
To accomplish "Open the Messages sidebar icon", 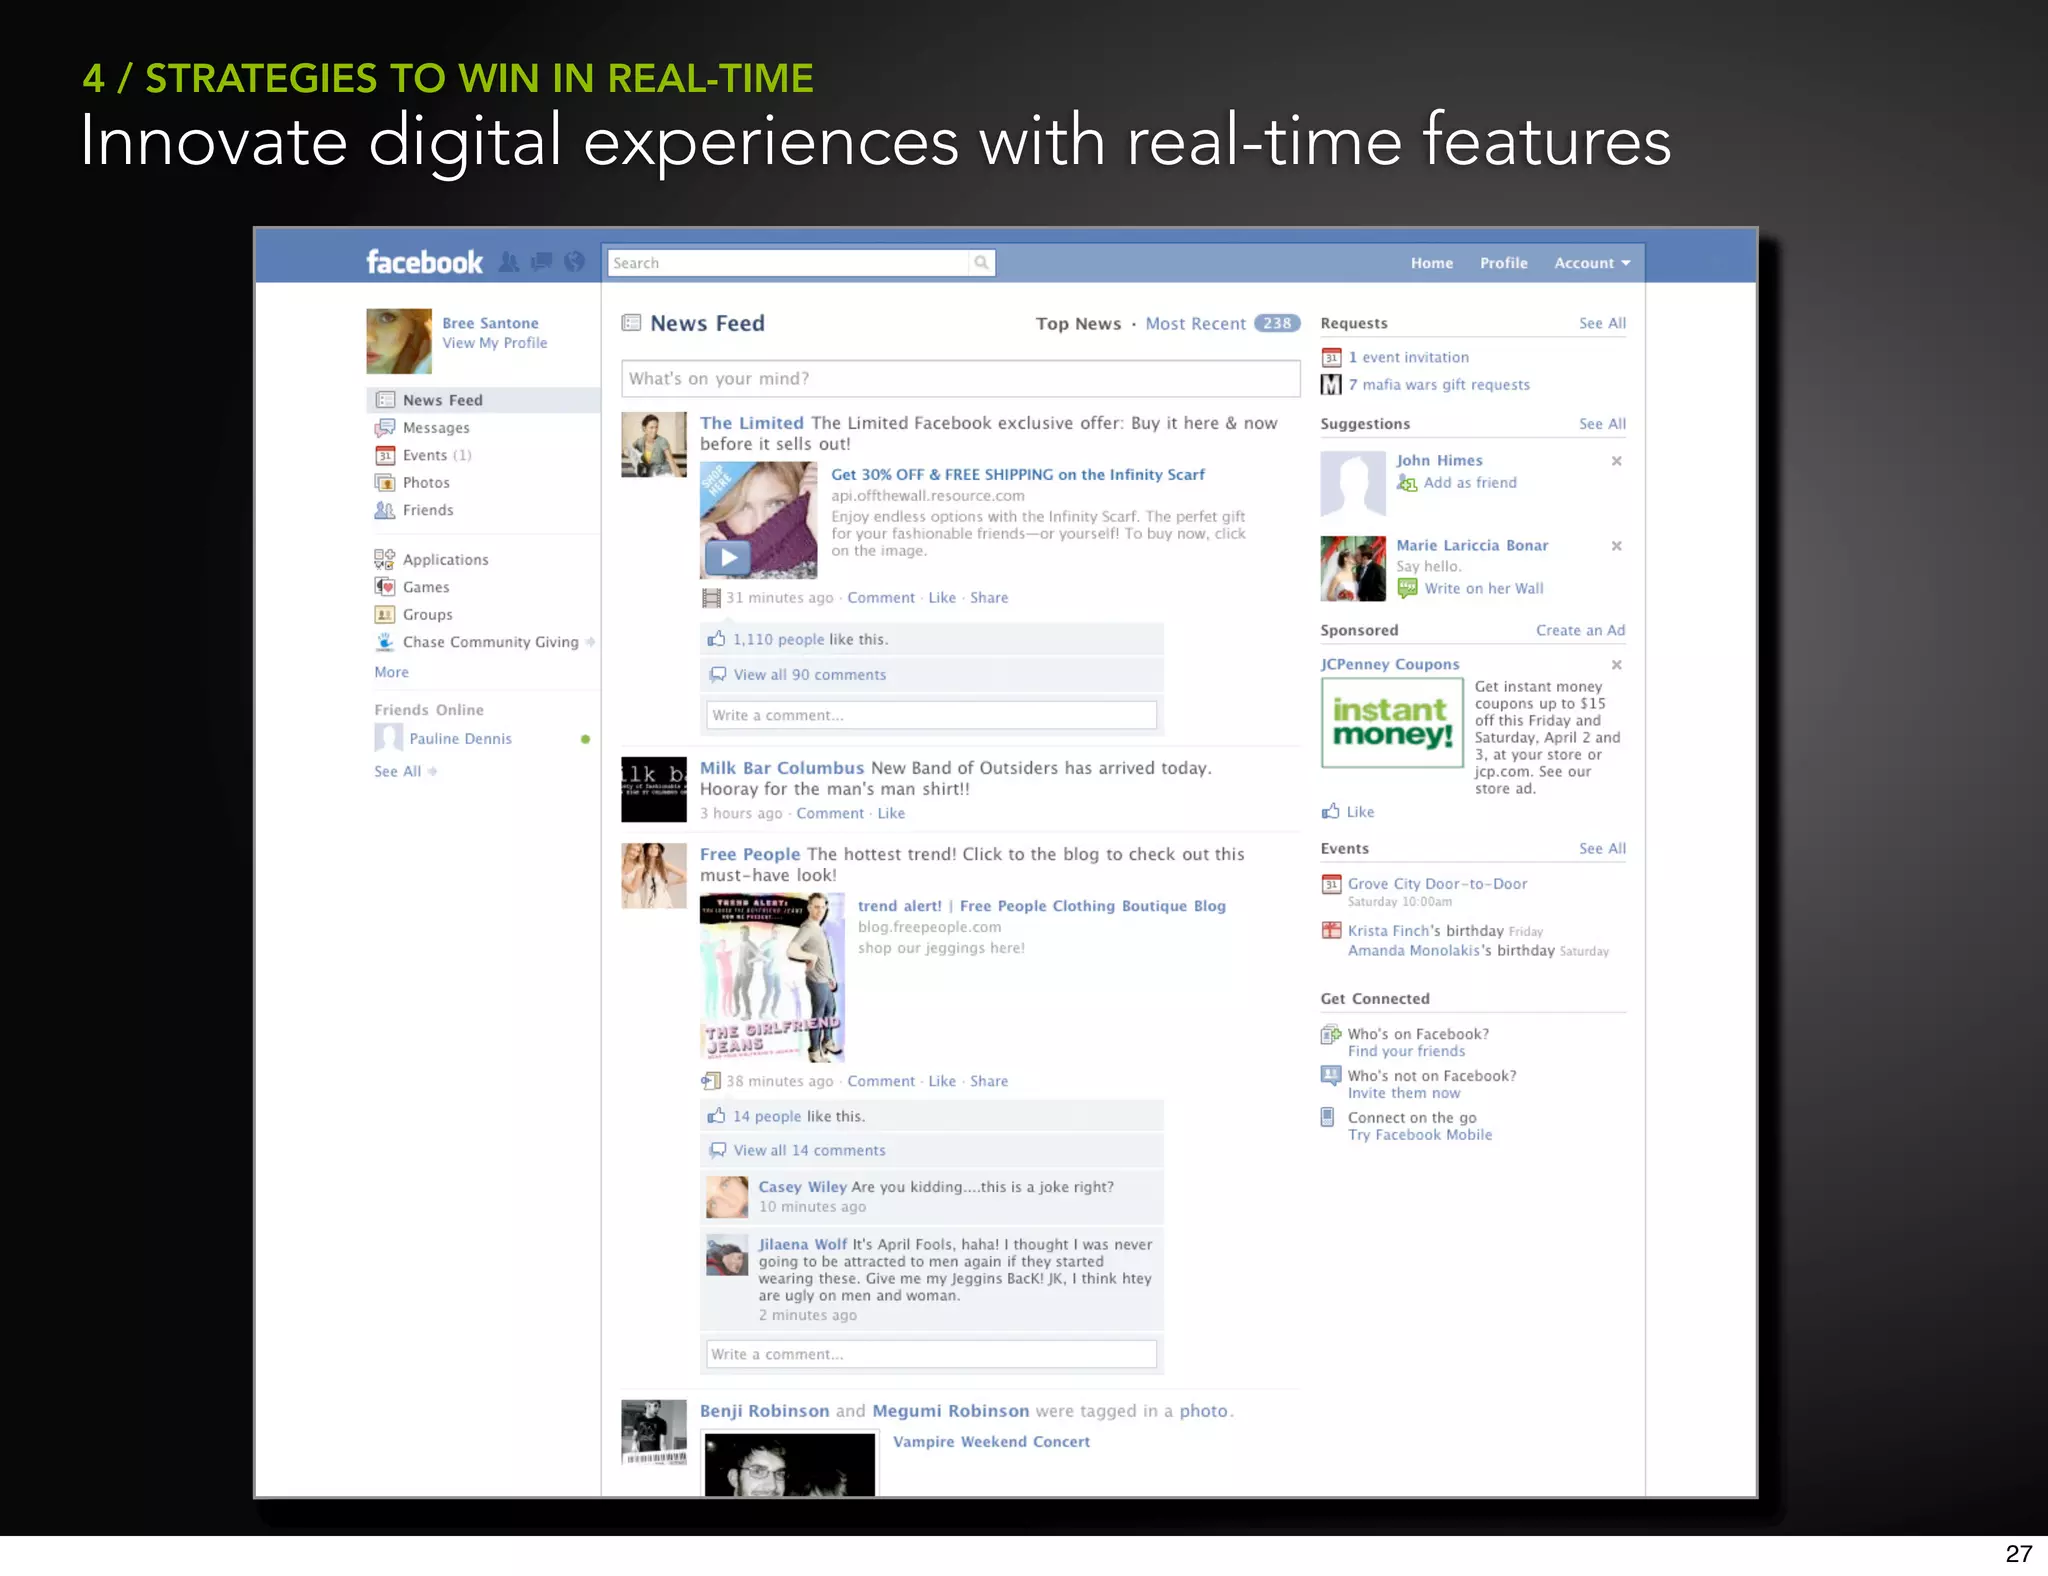I will 384,428.
